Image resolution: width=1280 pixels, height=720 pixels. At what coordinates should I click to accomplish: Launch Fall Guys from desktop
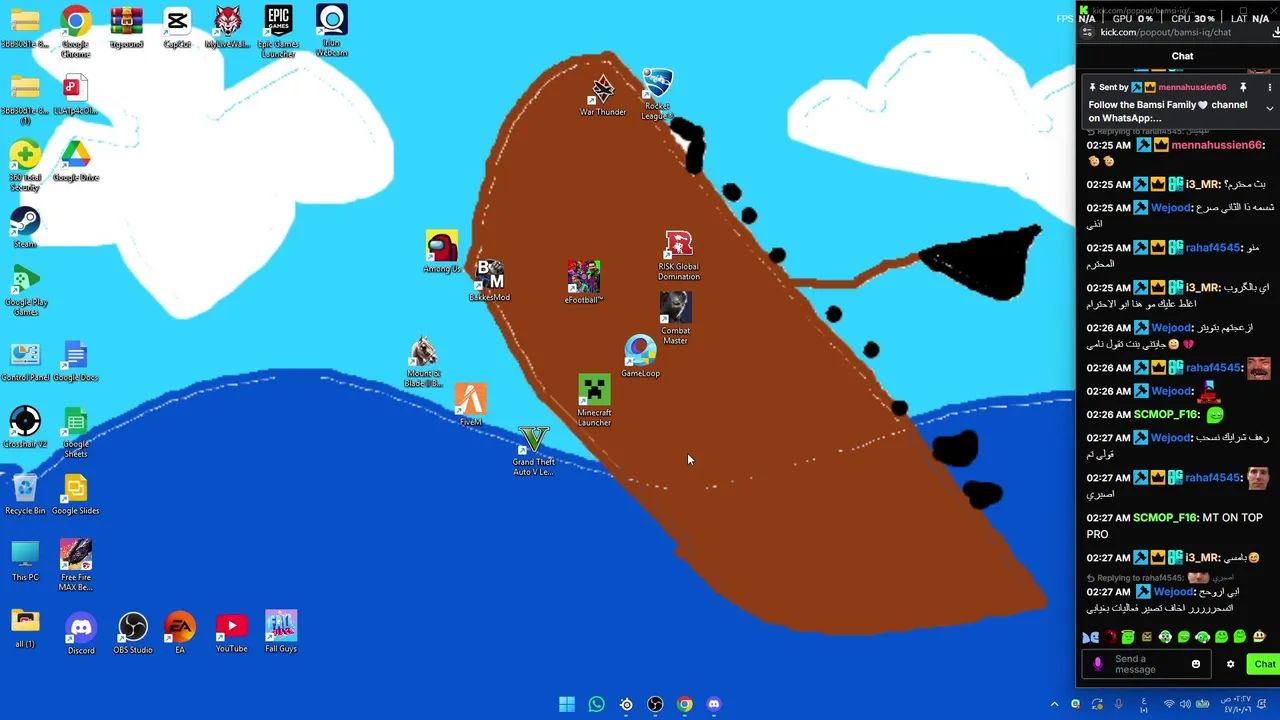click(281, 632)
